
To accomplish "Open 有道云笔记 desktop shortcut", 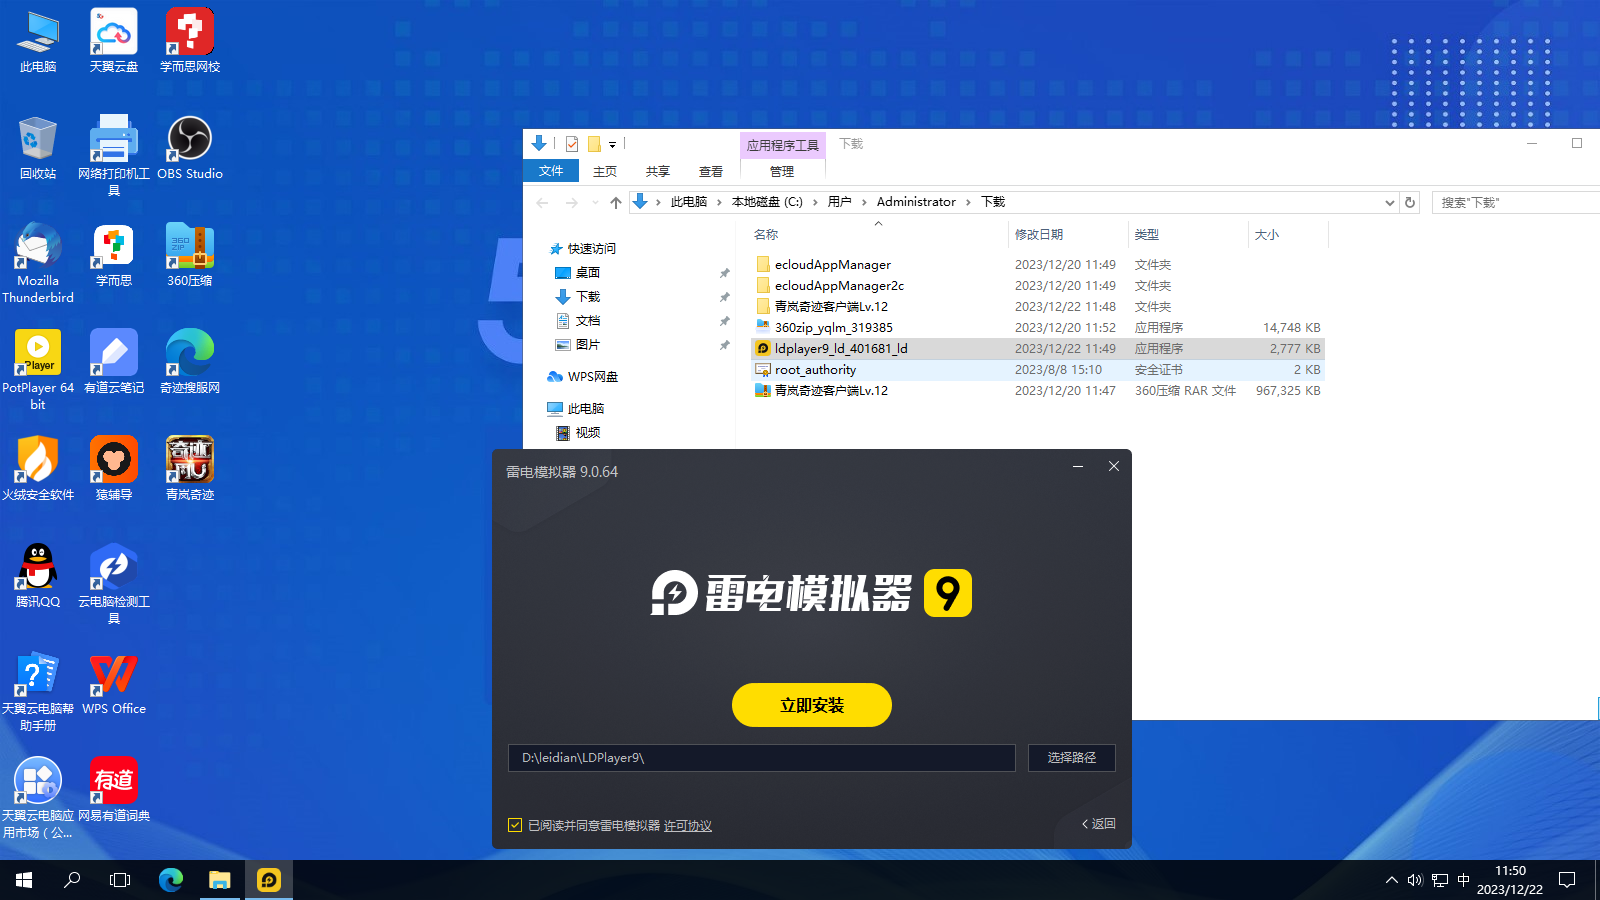I will (x=114, y=362).
